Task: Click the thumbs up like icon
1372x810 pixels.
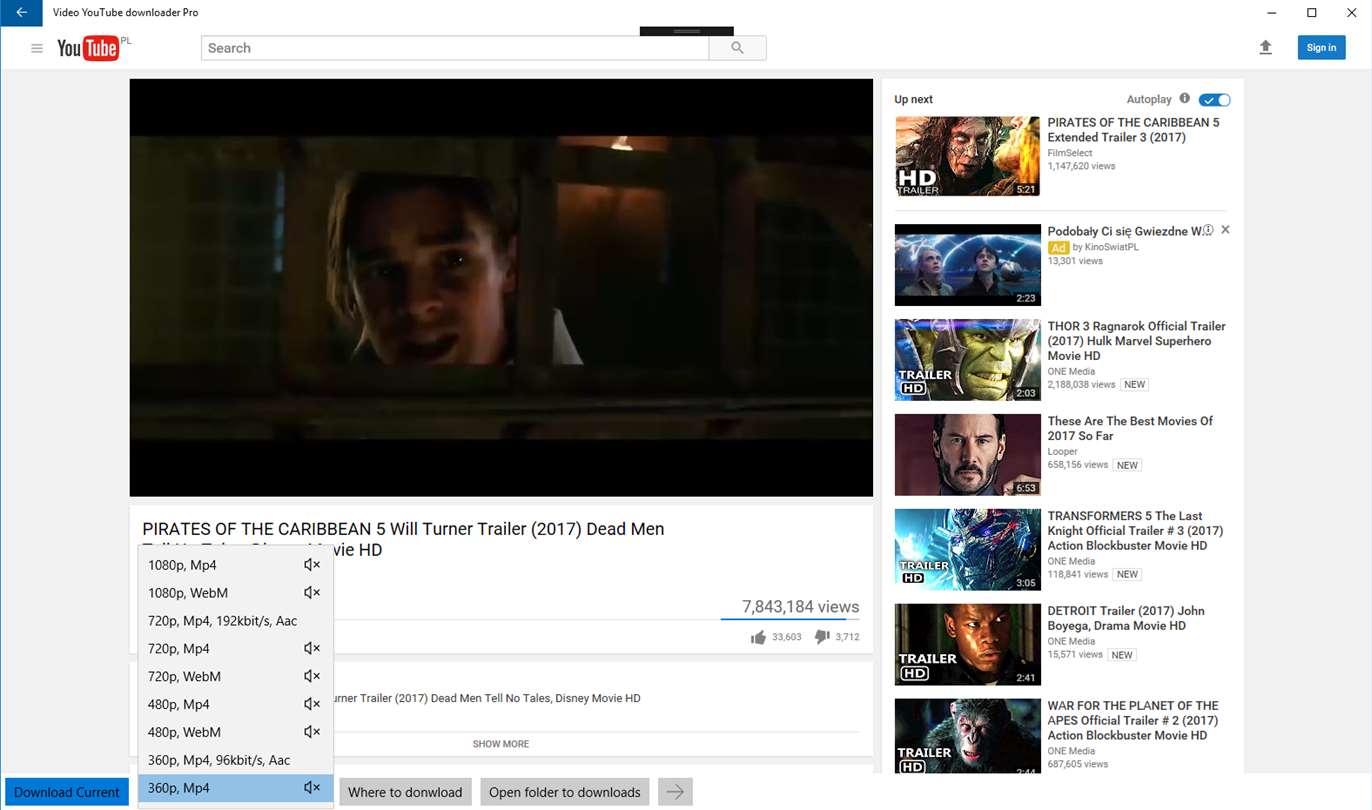Action: pyautogui.click(x=758, y=637)
